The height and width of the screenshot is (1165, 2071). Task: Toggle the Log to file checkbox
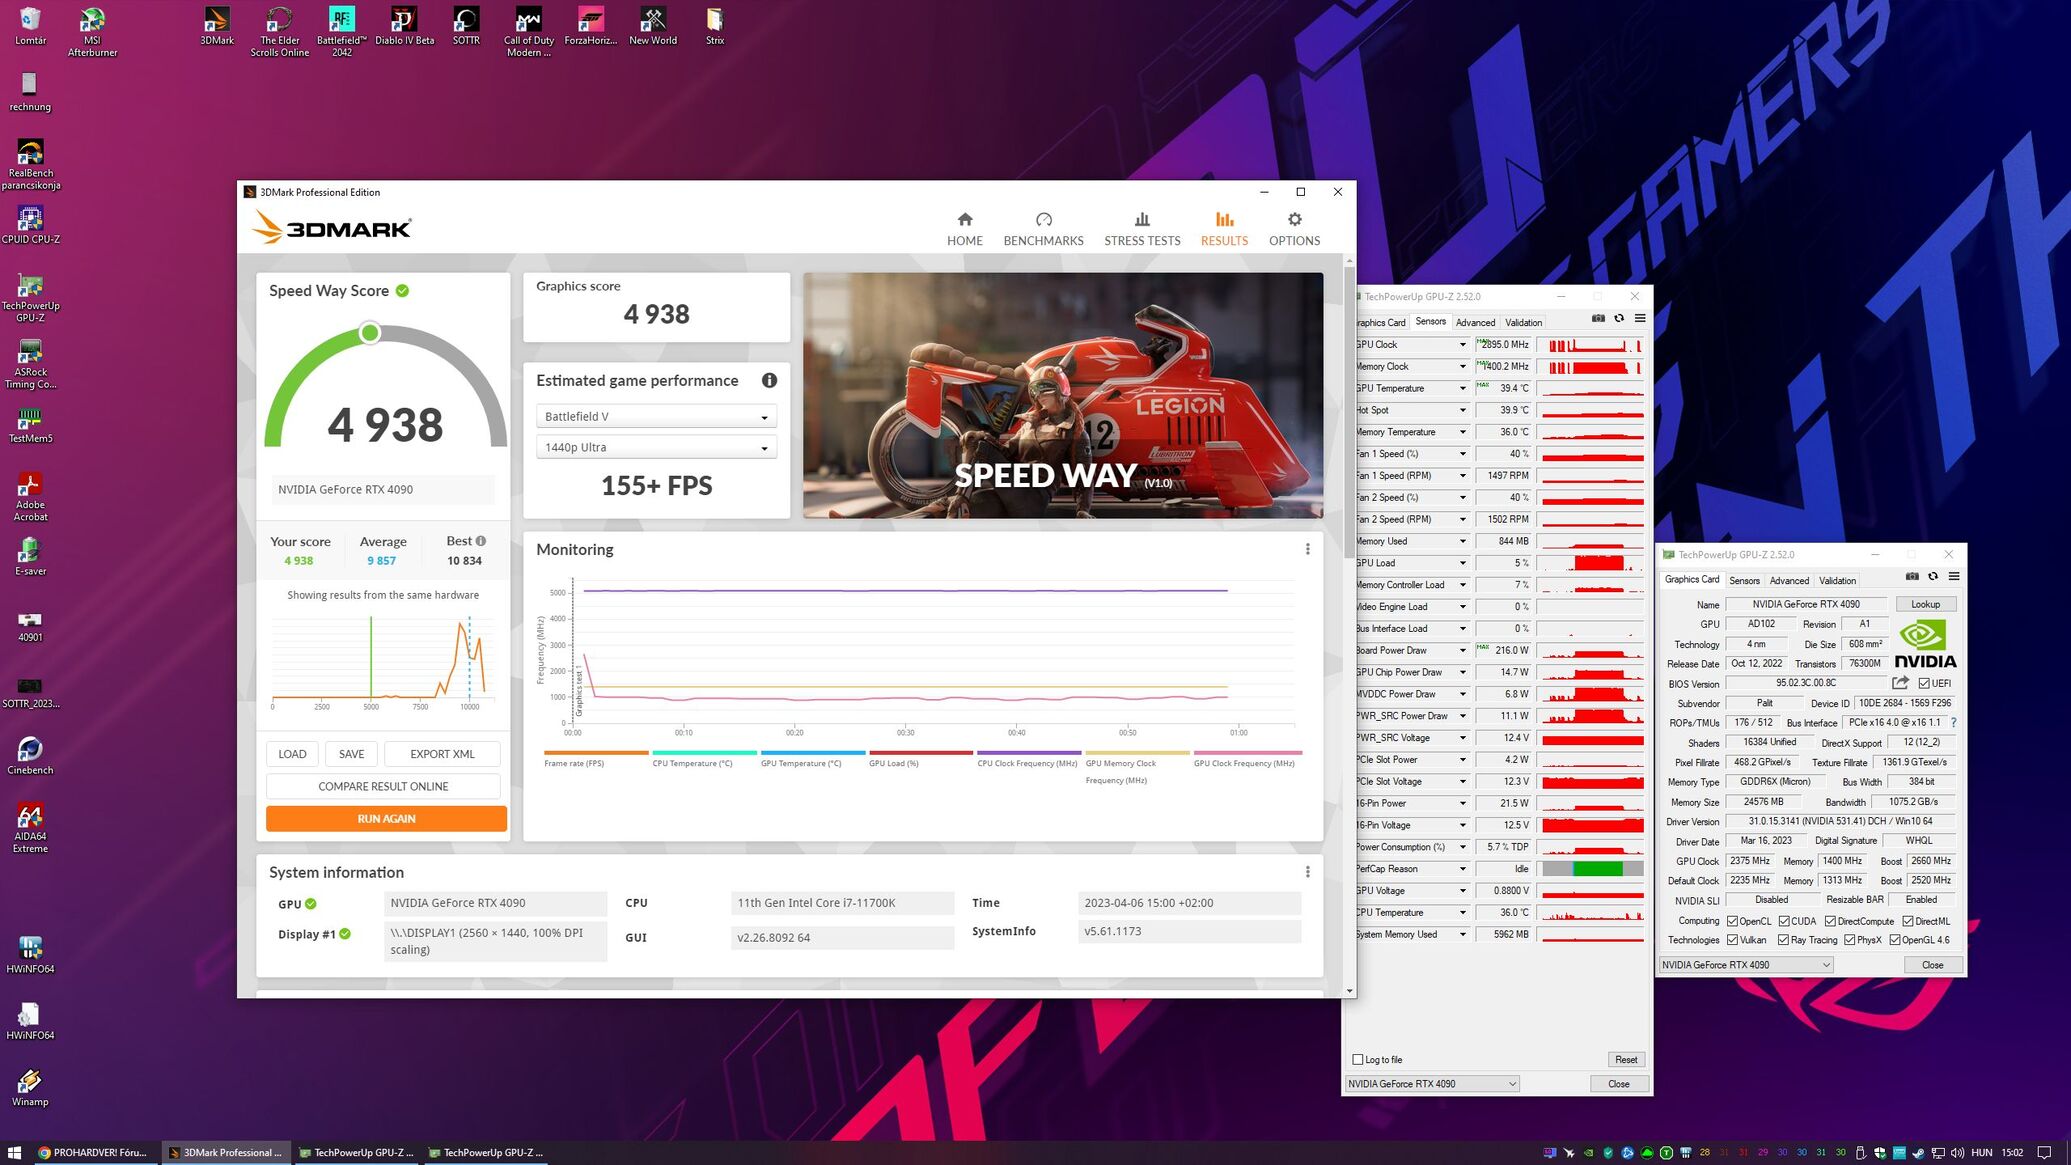pos(1357,1060)
